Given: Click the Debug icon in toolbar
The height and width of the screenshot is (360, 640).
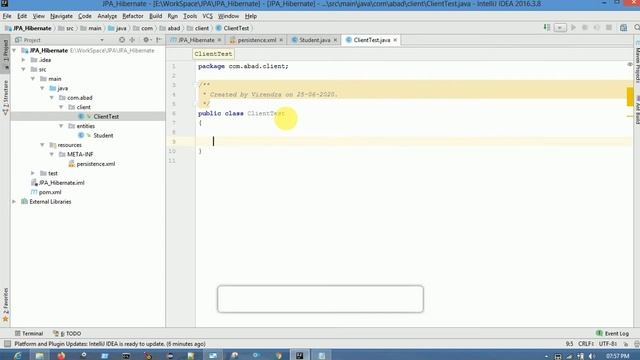Looking at the screenshot, I should point(585,28).
